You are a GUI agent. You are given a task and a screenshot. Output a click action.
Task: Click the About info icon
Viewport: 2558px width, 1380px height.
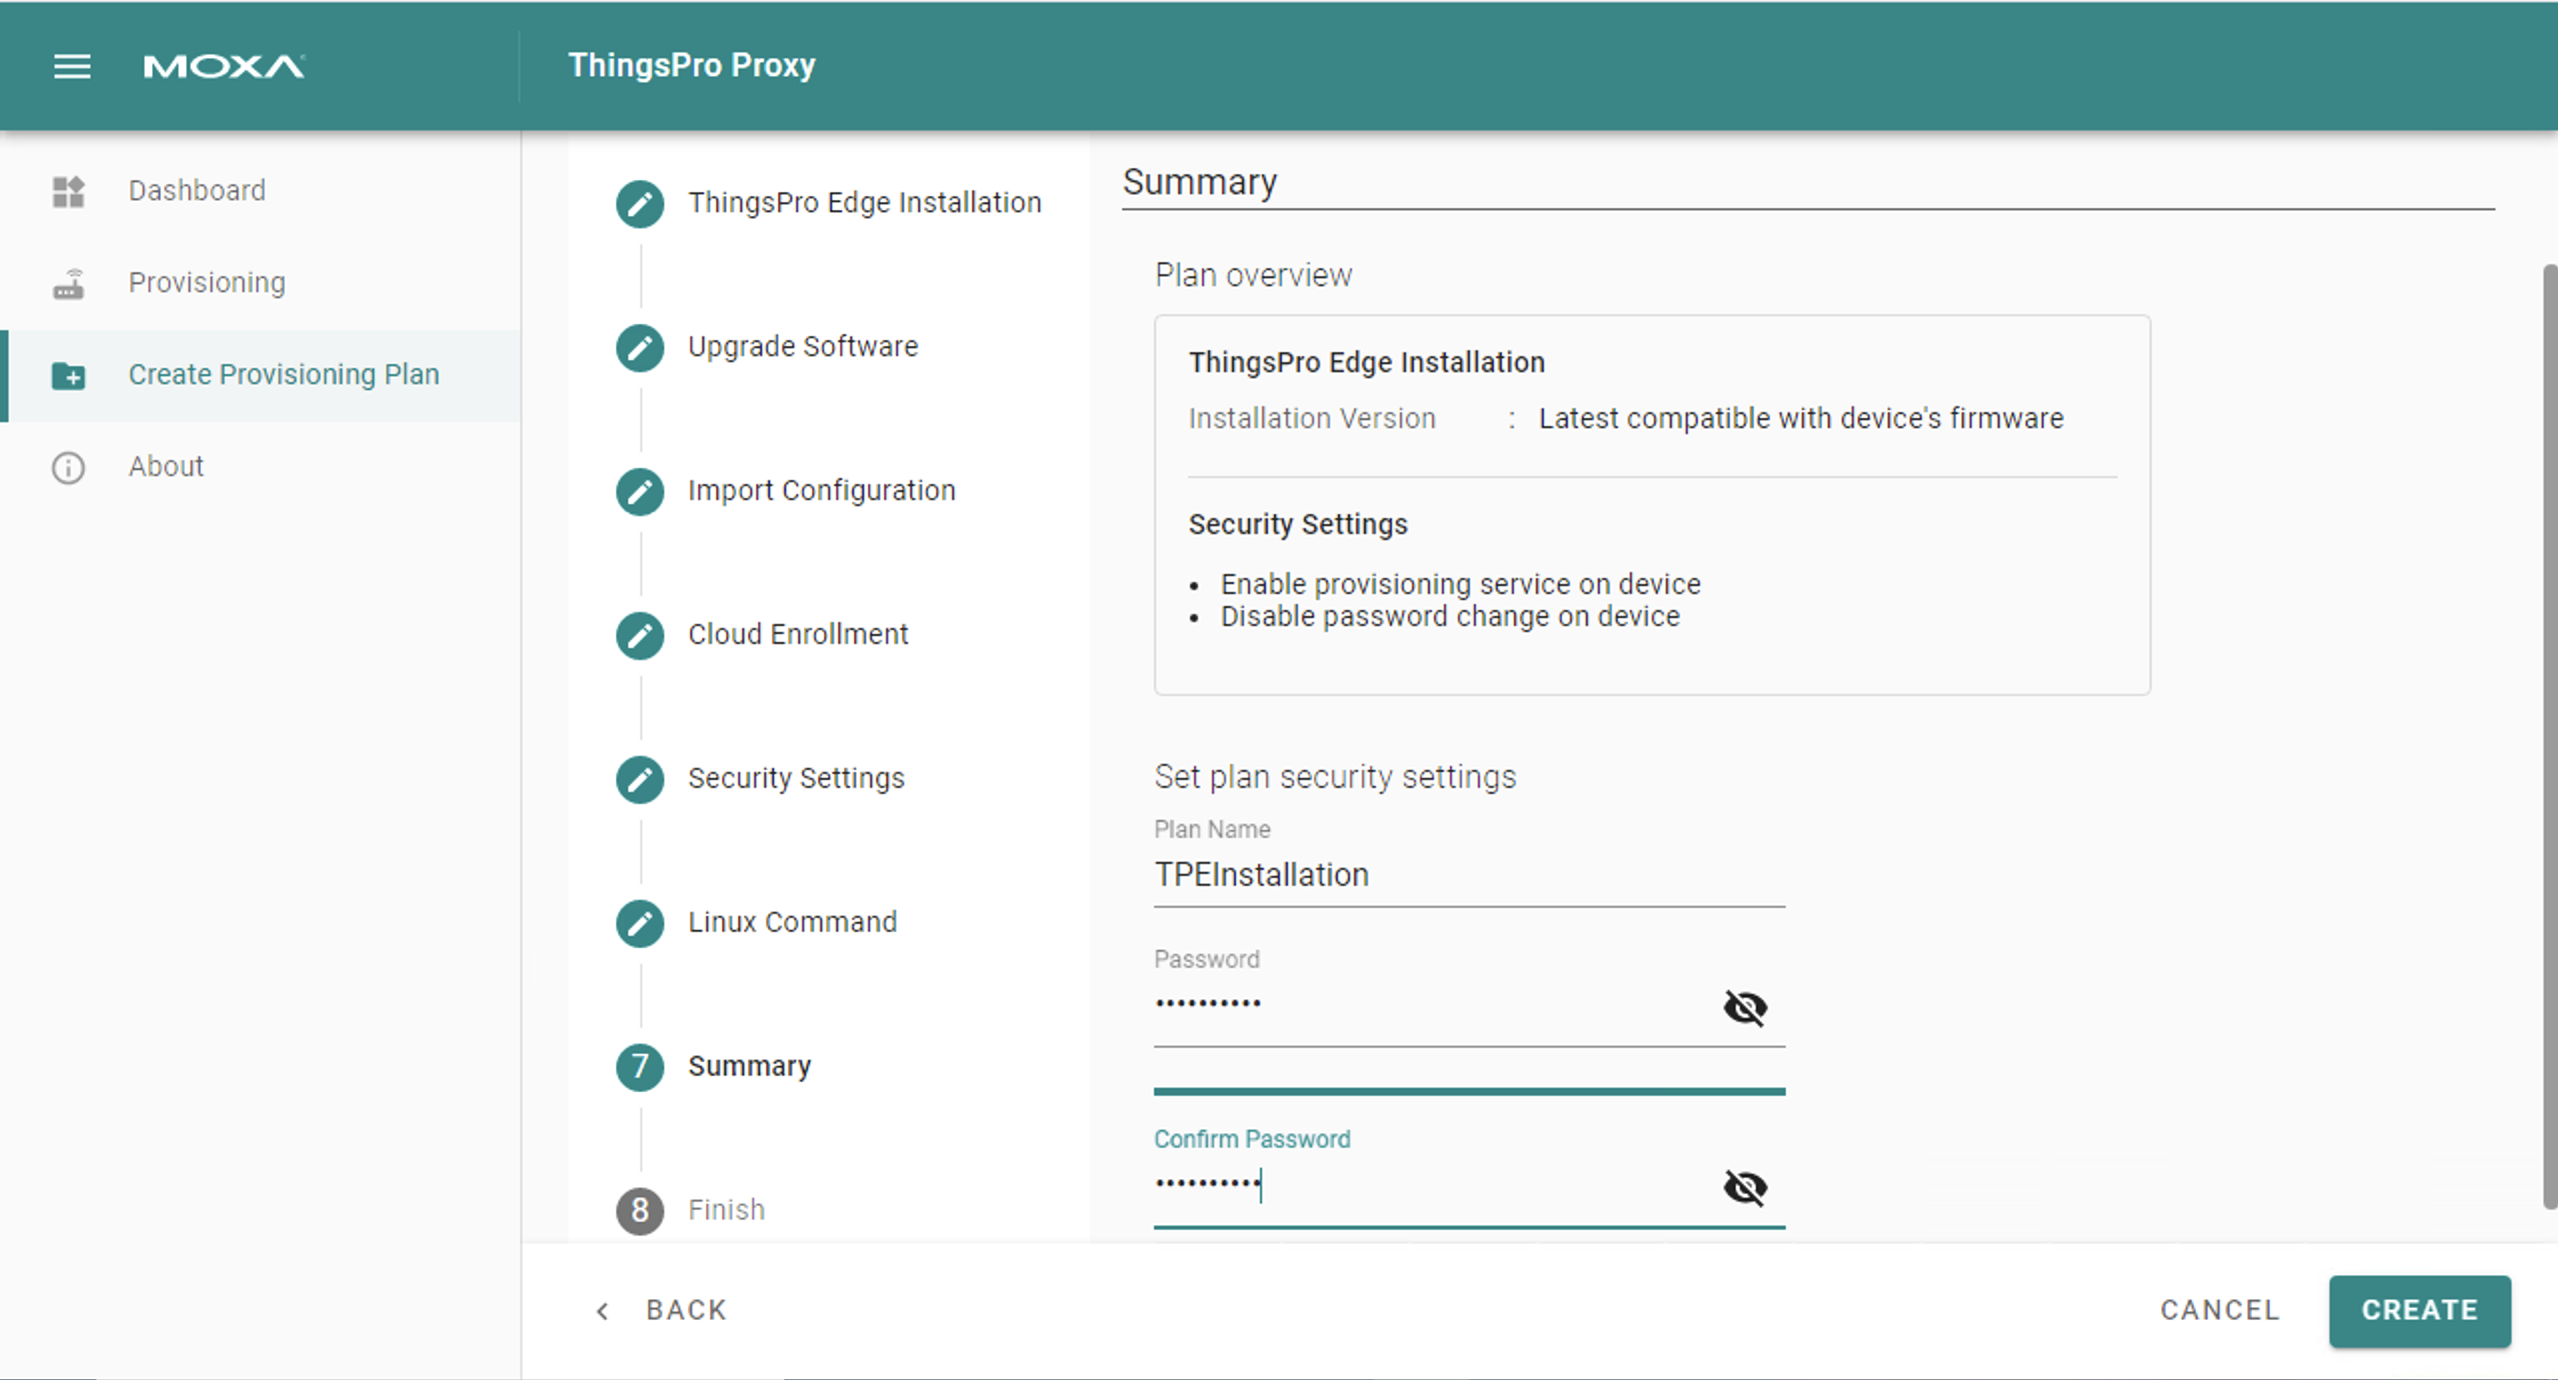(68, 467)
